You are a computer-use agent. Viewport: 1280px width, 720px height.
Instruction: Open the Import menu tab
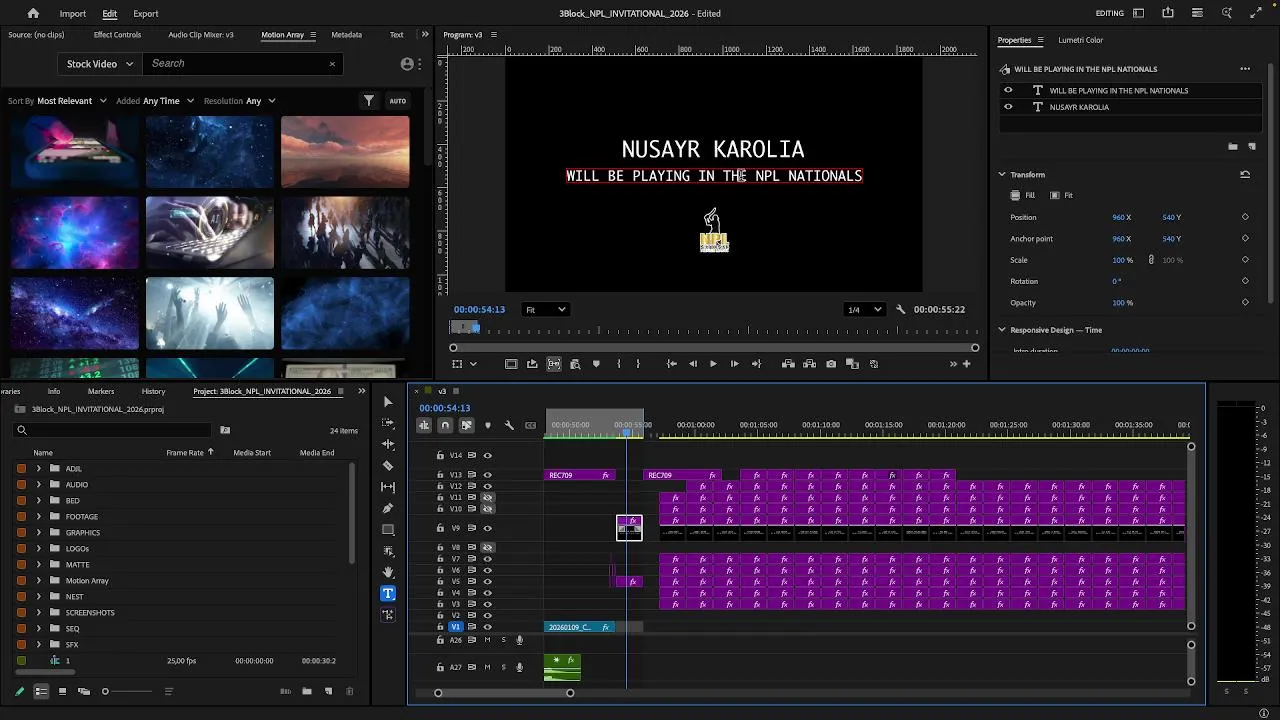pos(72,13)
